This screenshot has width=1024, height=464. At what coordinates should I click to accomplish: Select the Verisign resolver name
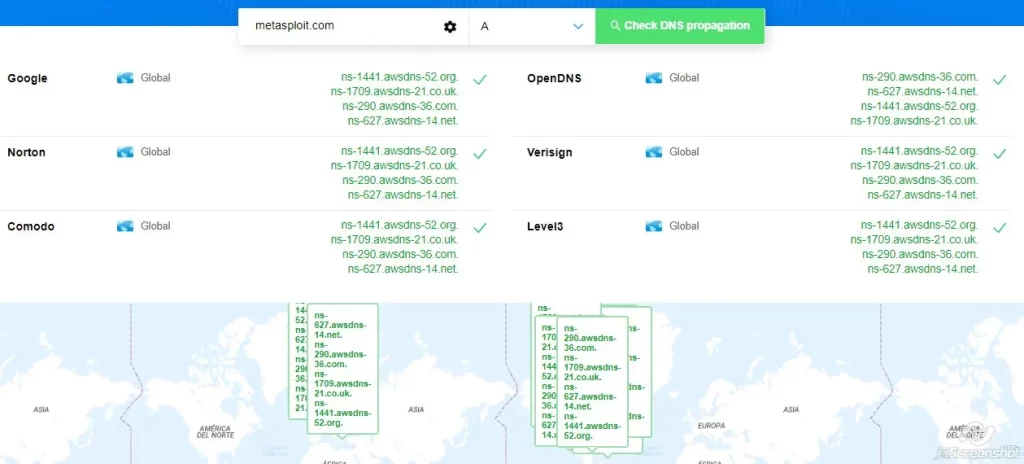click(550, 152)
